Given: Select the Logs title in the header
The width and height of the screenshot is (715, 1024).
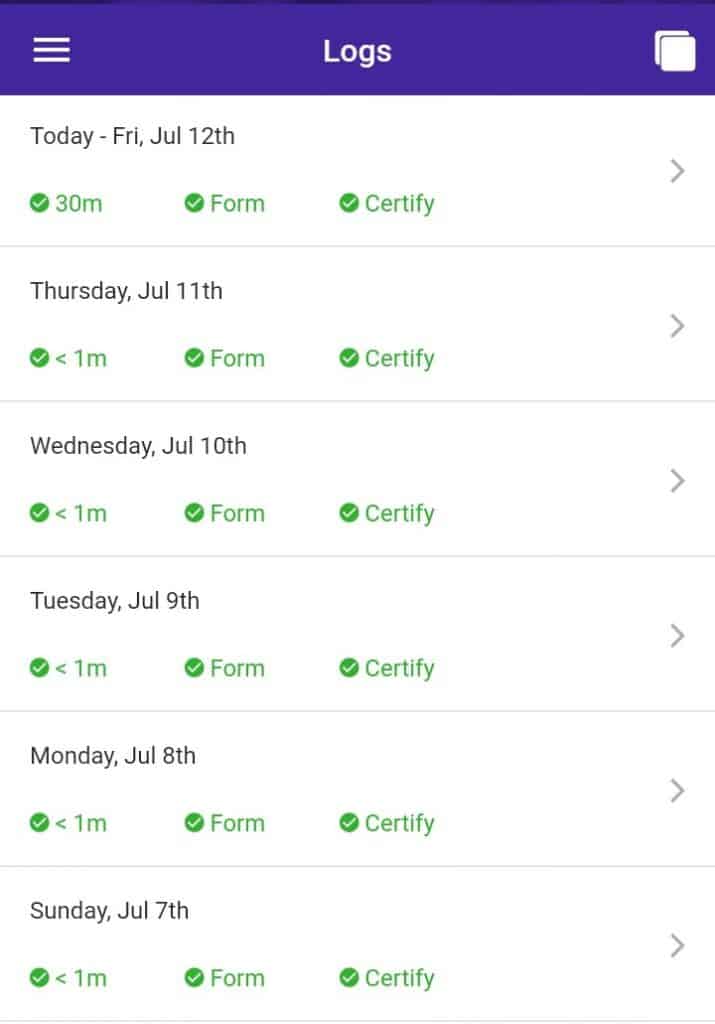Looking at the screenshot, I should [x=357, y=51].
